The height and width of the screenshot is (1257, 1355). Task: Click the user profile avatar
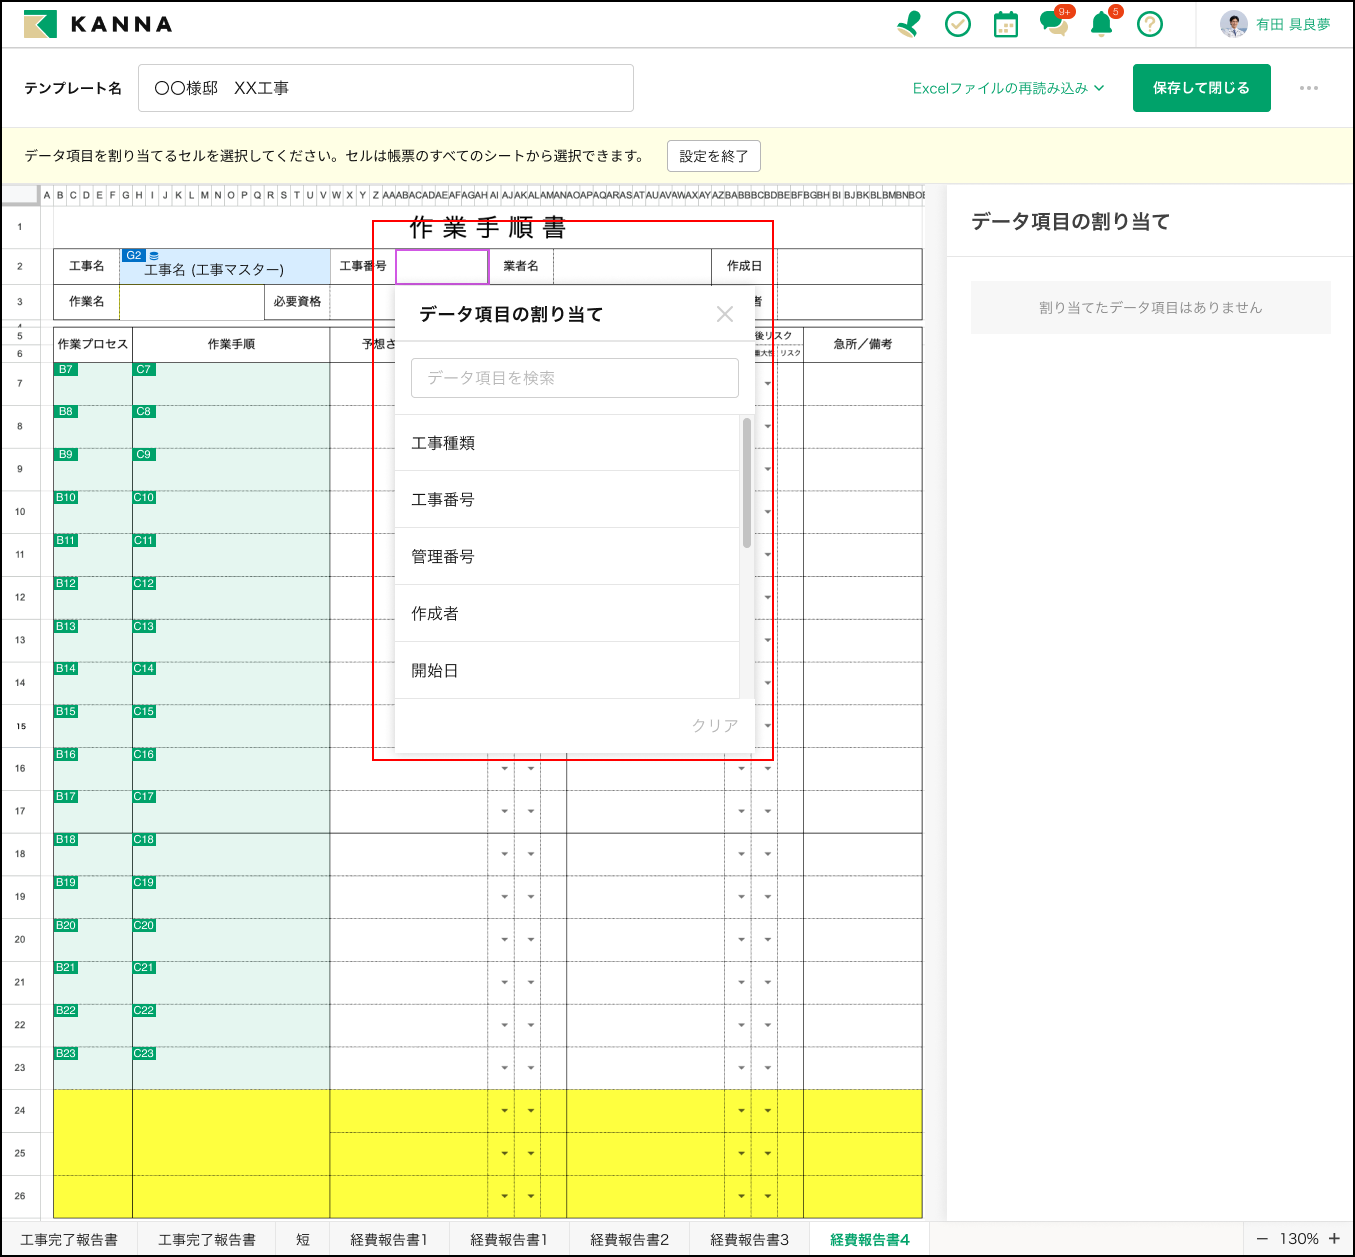coord(1233,24)
